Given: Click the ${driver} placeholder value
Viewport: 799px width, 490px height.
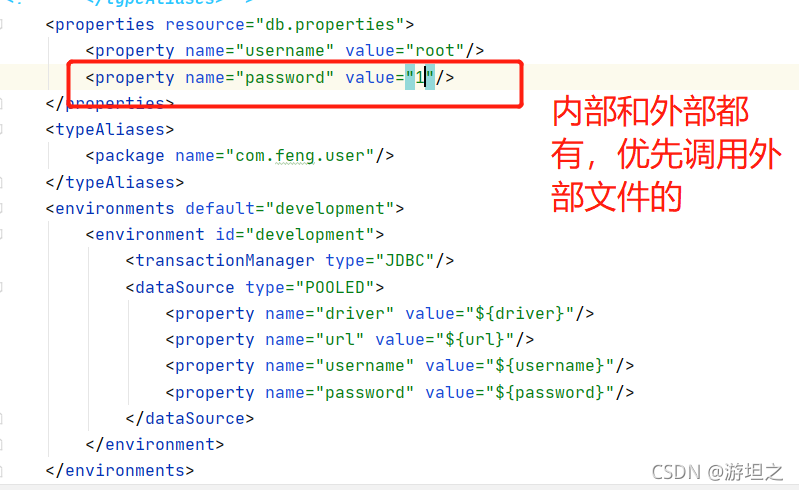Looking at the screenshot, I should [x=520, y=313].
